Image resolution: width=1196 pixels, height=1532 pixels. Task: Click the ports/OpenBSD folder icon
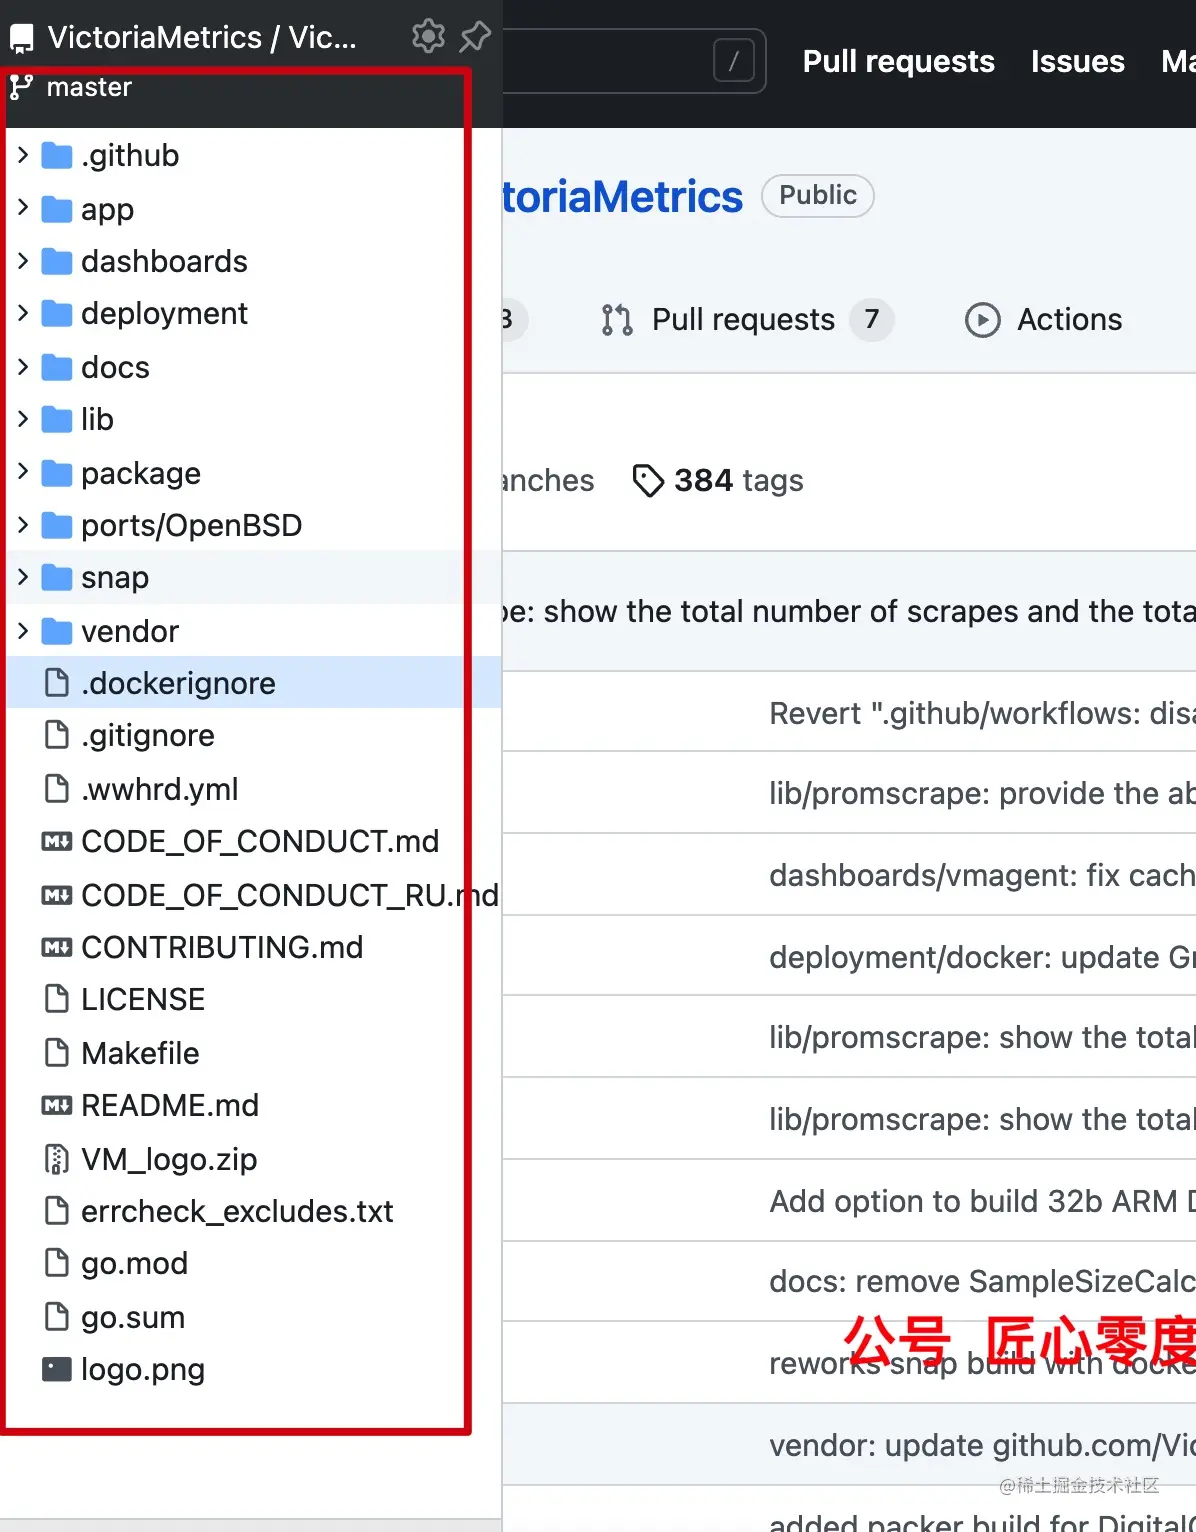57,525
